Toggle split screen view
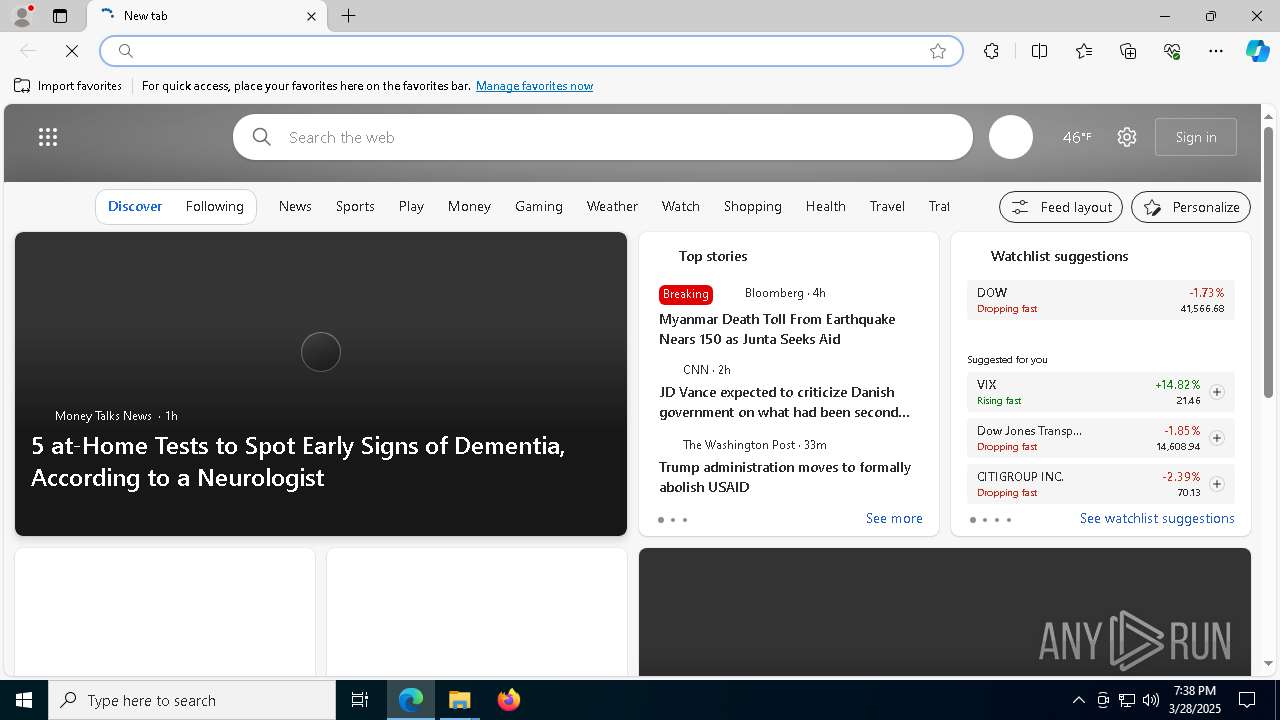 1039,51
